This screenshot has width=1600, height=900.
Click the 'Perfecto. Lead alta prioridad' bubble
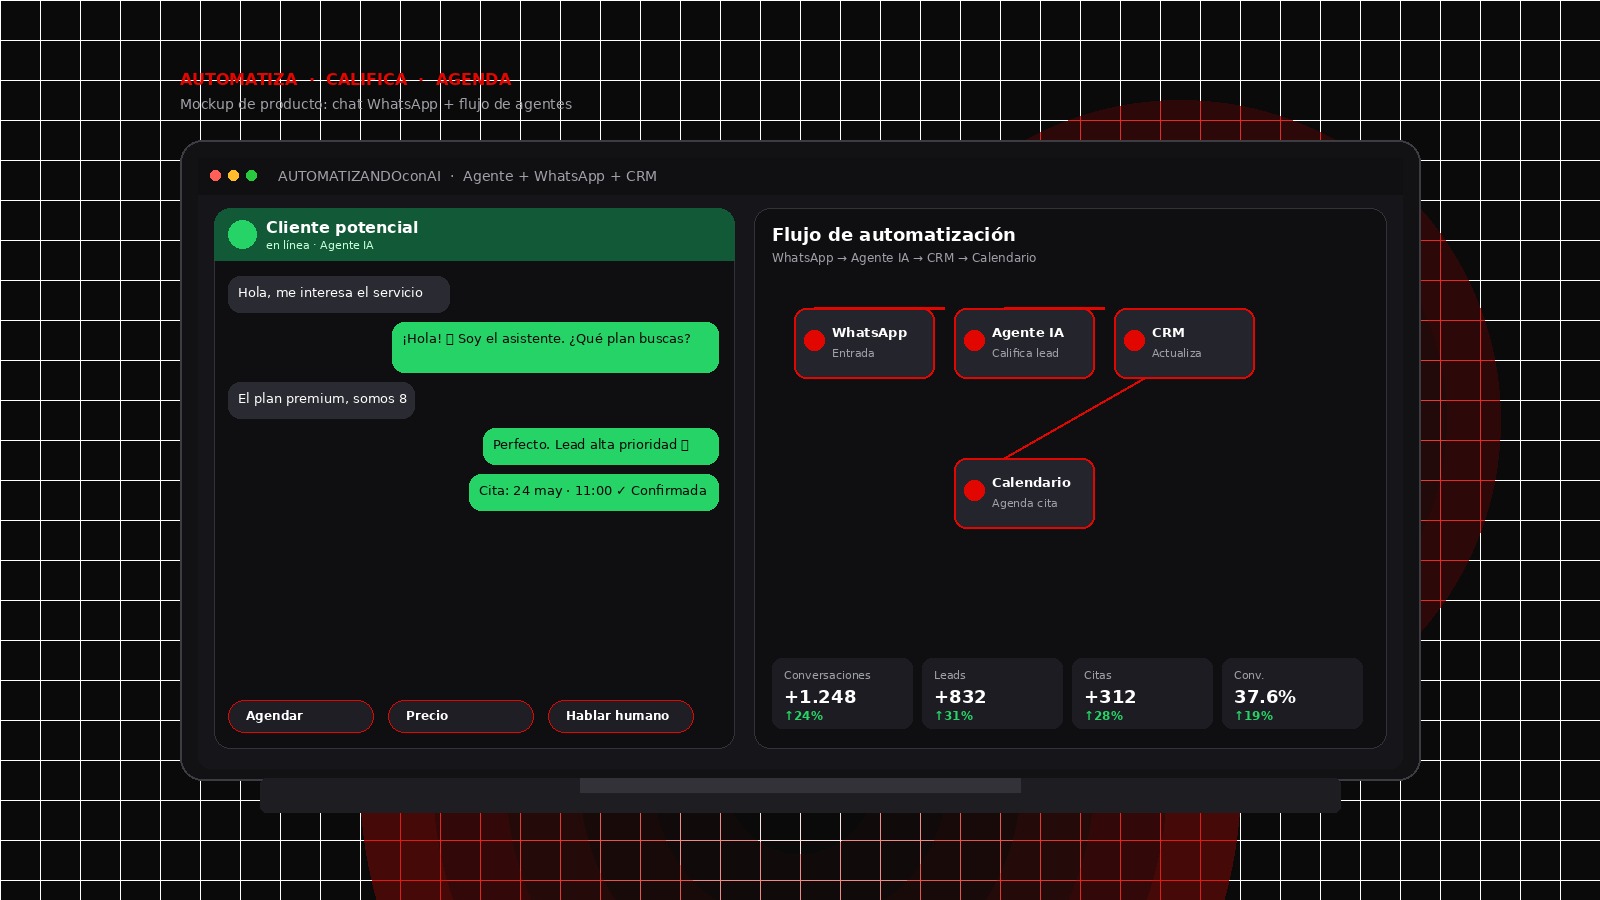[x=600, y=446]
